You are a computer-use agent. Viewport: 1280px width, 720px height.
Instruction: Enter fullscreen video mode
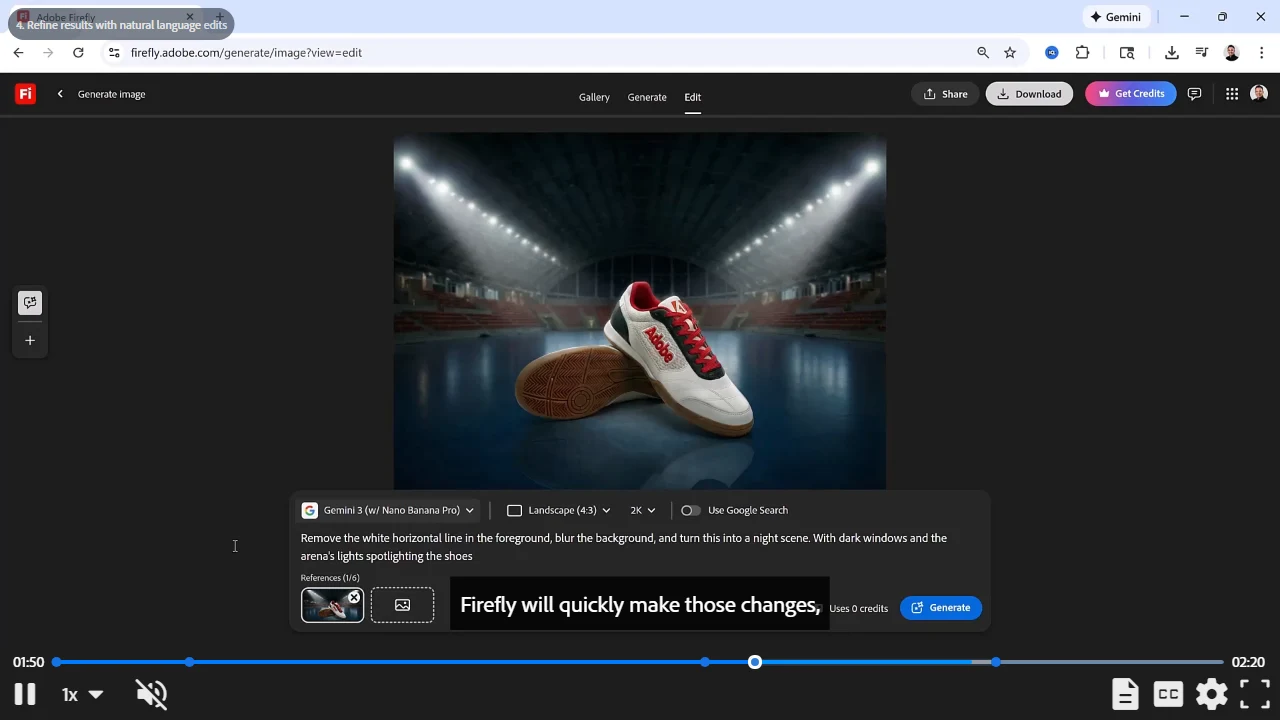(x=1255, y=694)
